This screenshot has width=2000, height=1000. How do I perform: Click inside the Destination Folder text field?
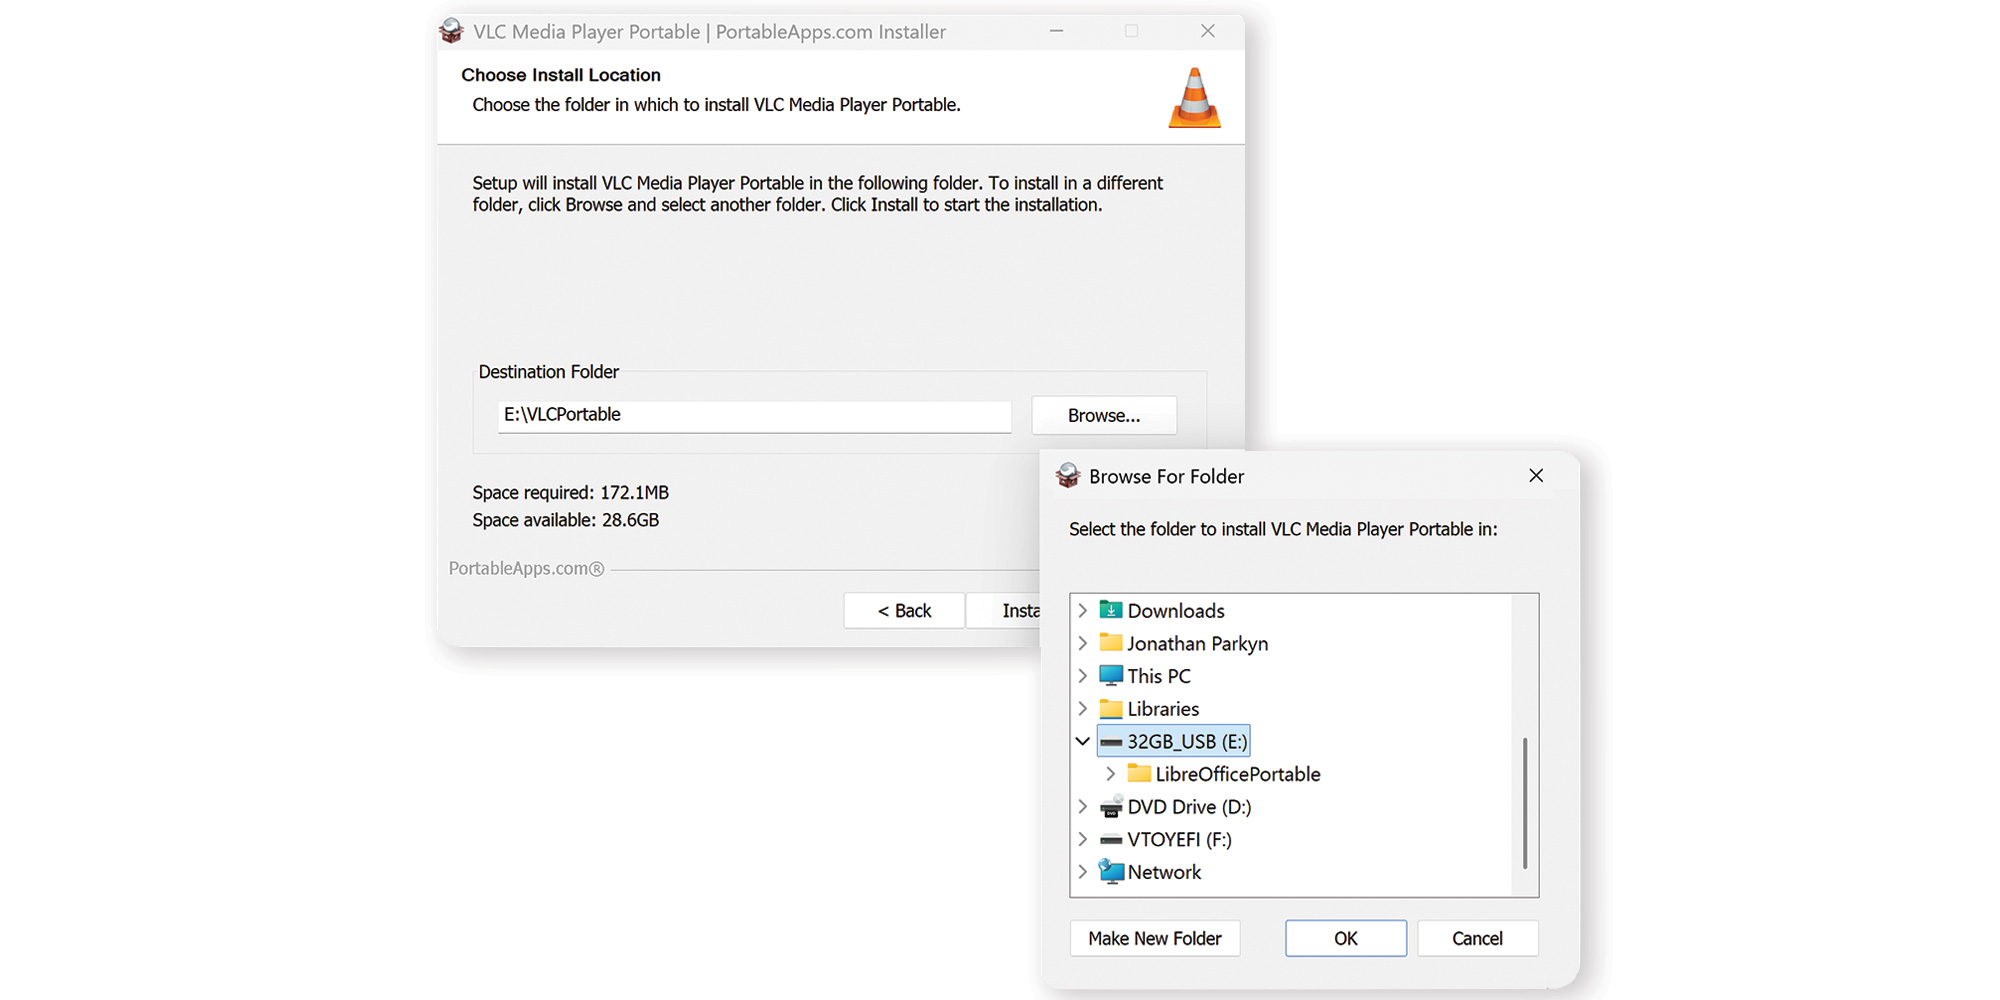753,415
